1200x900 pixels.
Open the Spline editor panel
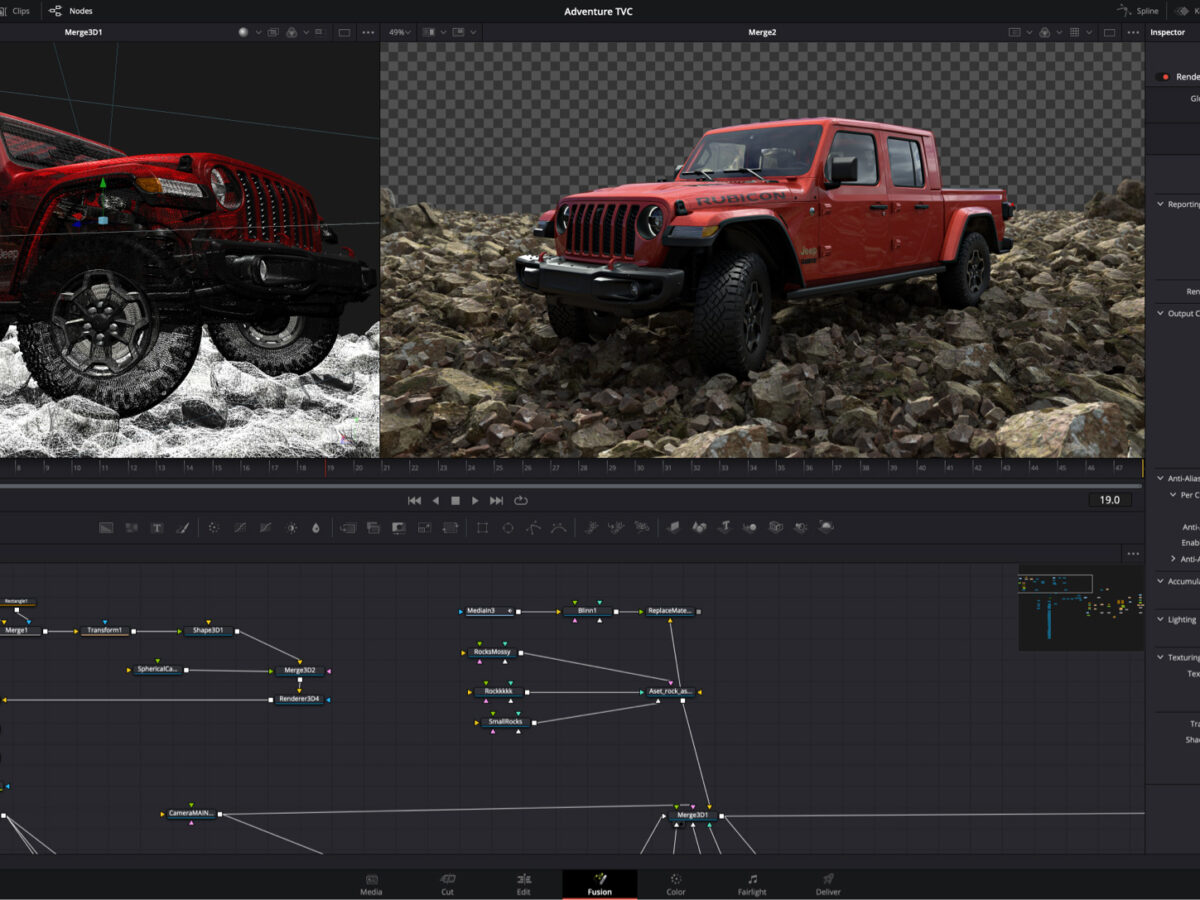coord(1138,11)
